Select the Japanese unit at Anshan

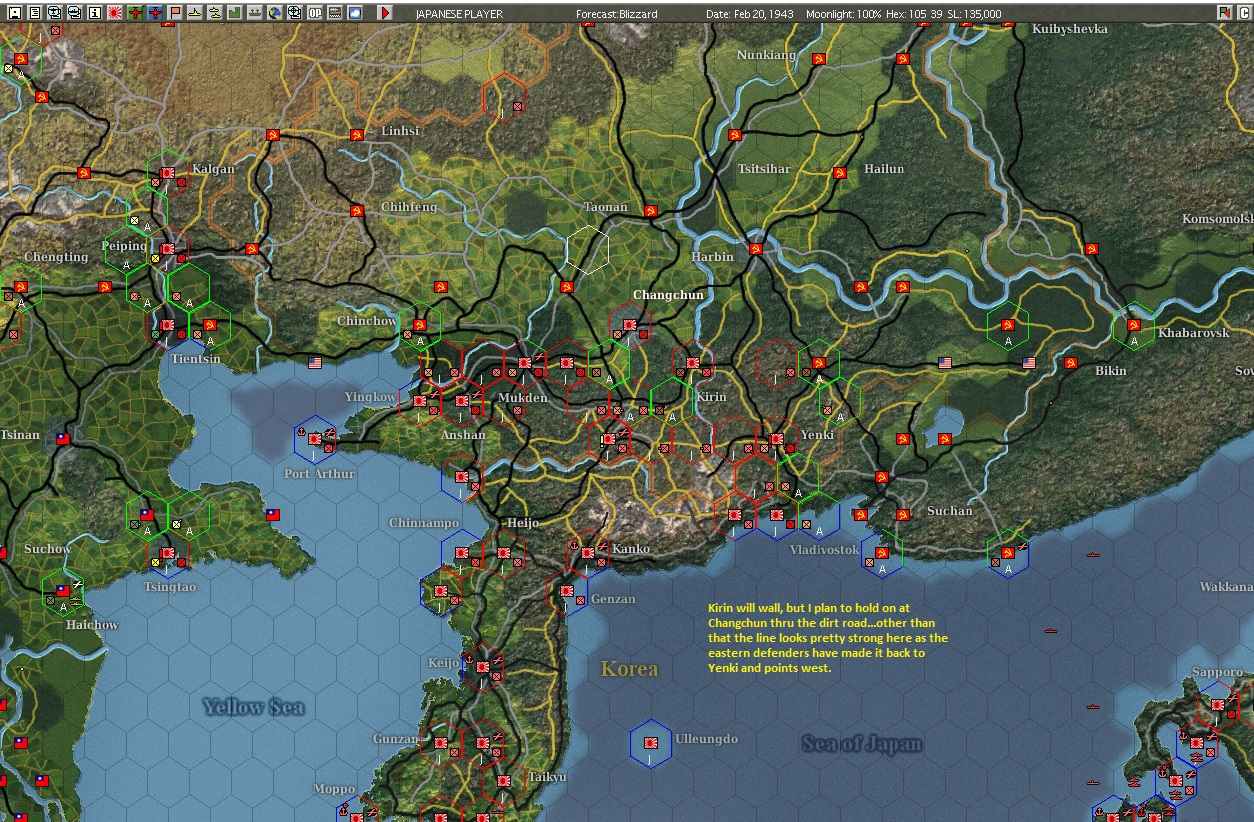pos(462,401)
